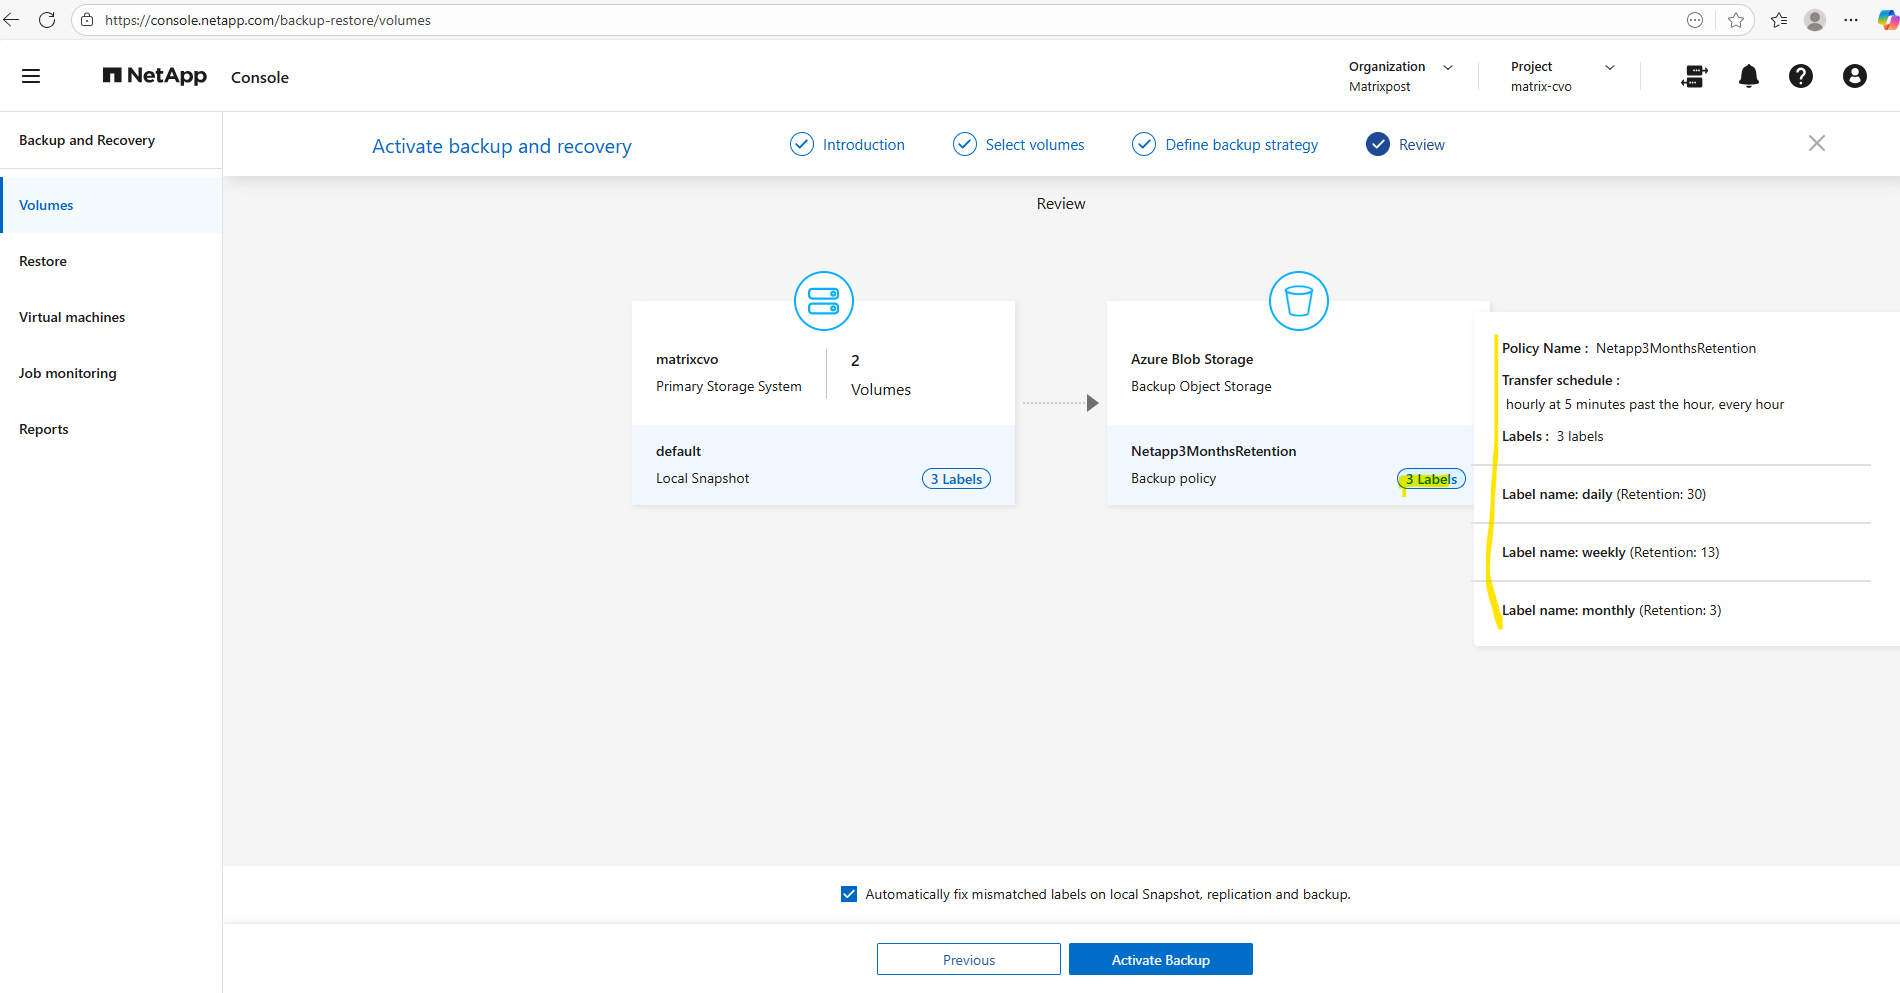The width and height of the screenshot is (1900, 993).
Task: Click the agents/connector icon in header
Action: pos(1694,76)
